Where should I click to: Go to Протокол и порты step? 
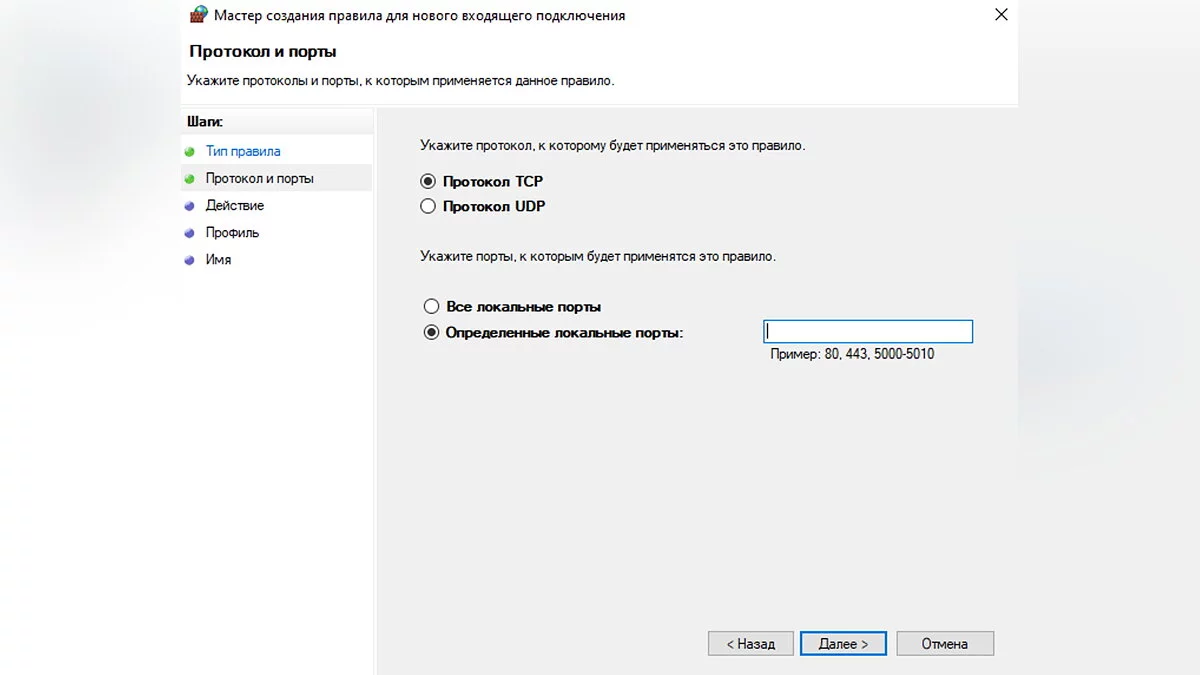pyautogui.click(x=259, y=179)
